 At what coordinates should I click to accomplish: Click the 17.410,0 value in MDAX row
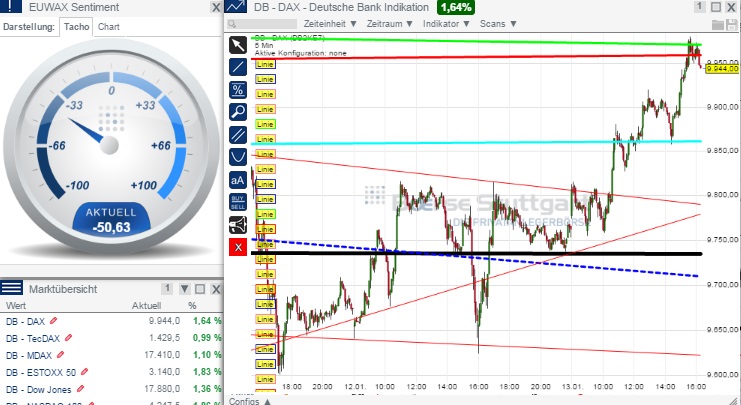(x=162, y=355)
